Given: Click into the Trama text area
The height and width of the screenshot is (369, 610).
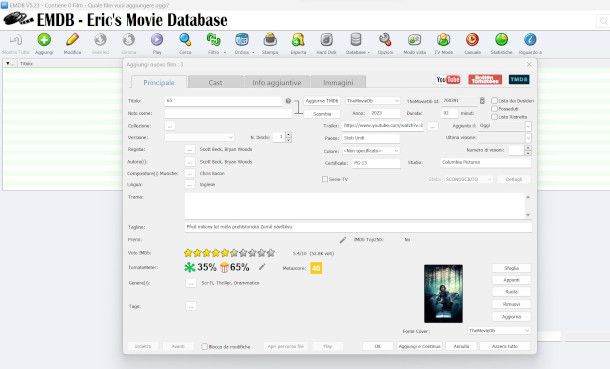Looking at the screenshot, I should 355,206.
